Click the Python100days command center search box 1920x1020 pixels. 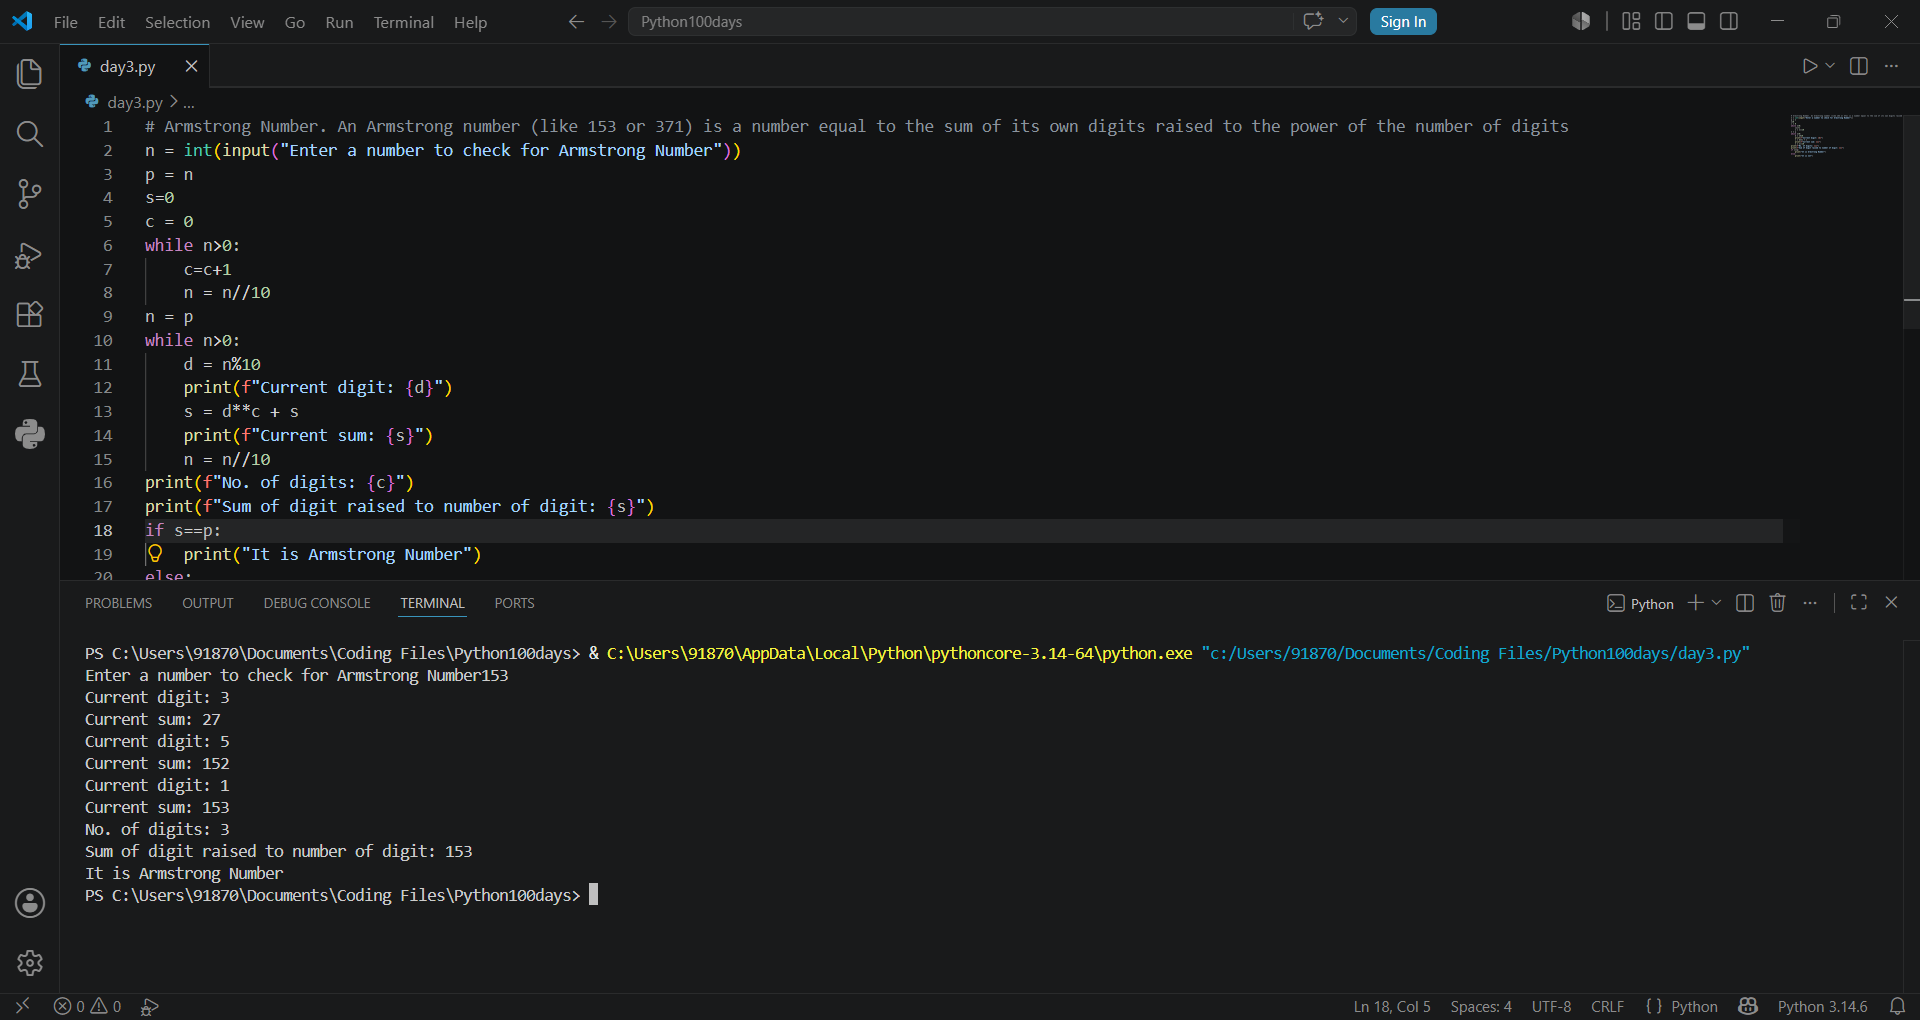pyautogui.click(x=960, y=21)
